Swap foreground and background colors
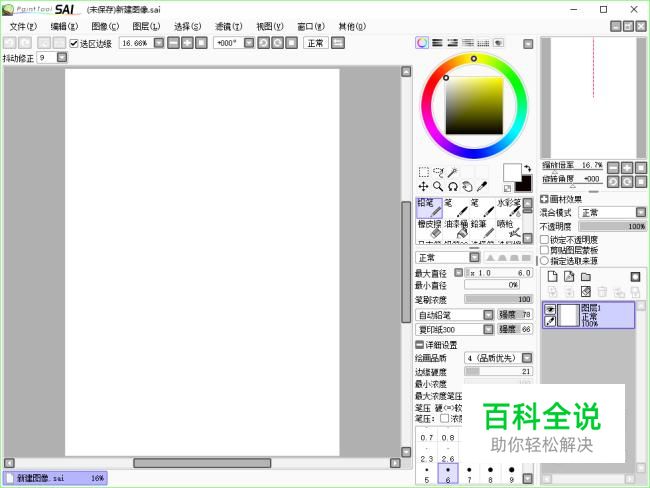 pos(527,168)
